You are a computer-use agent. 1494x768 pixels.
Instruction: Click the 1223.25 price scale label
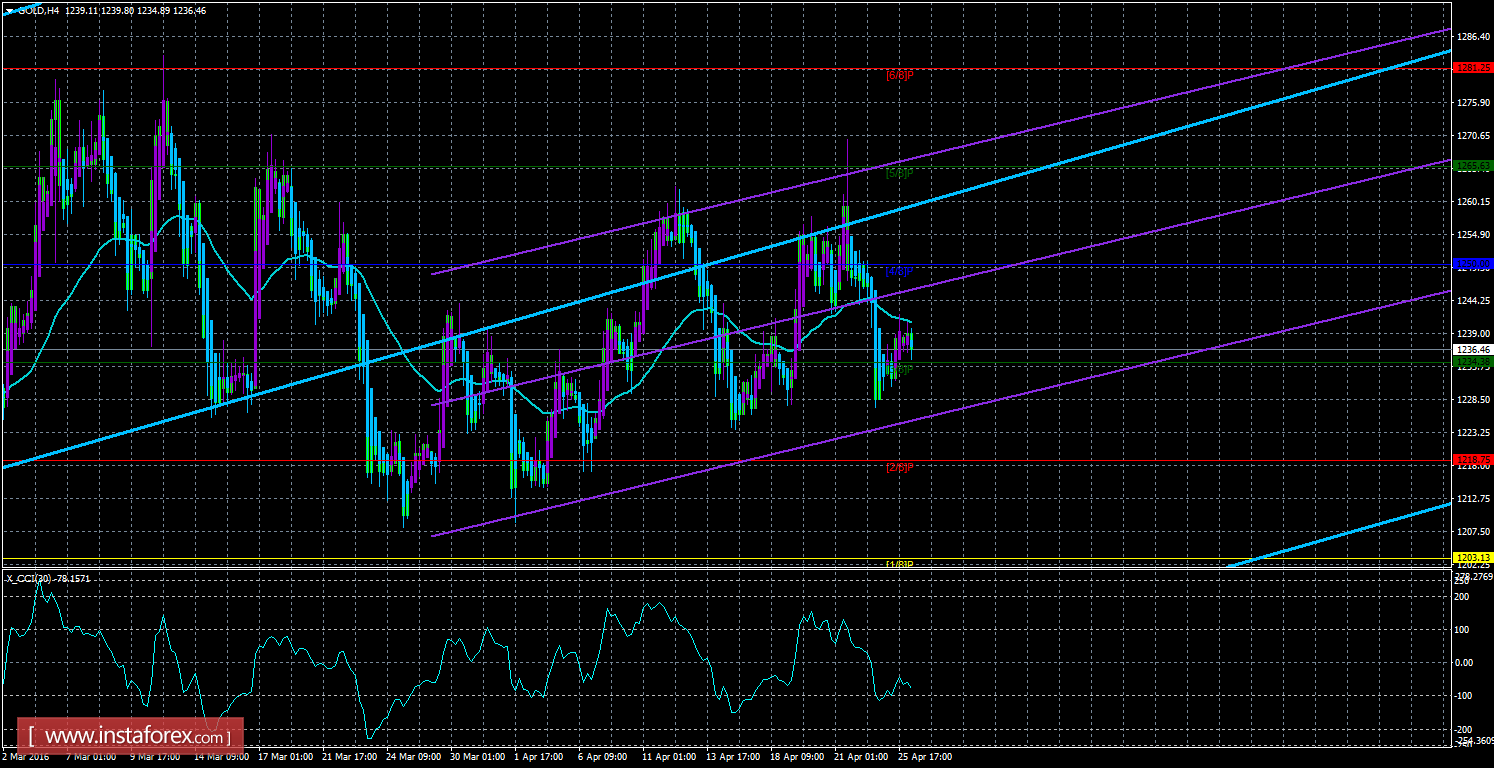(1473, 433)
